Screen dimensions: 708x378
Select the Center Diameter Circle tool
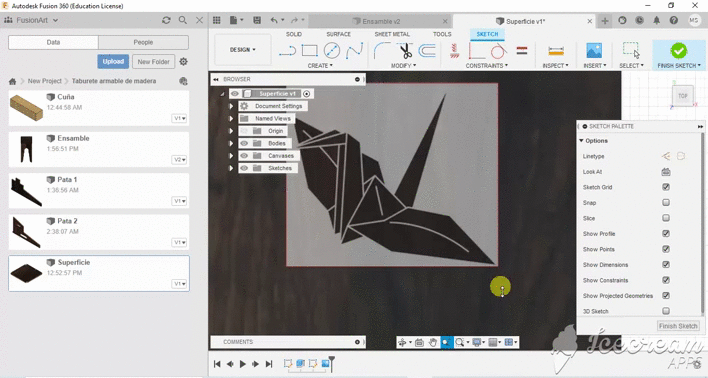coord(332,50)
